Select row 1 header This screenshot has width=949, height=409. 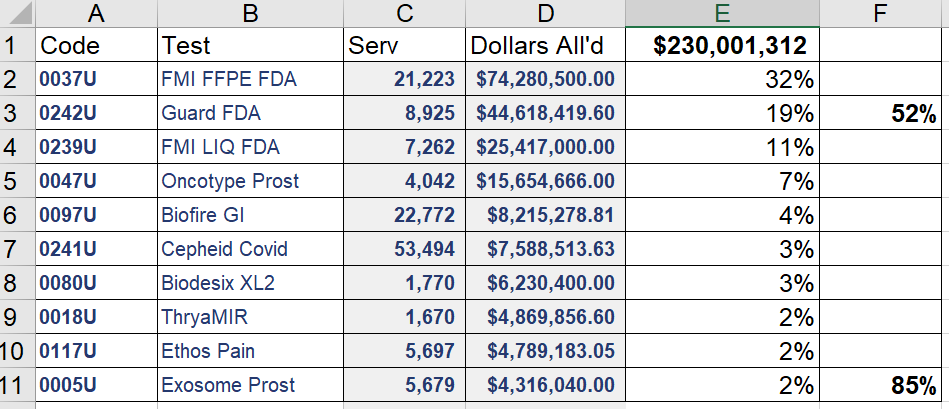click(x=17, y=45)
